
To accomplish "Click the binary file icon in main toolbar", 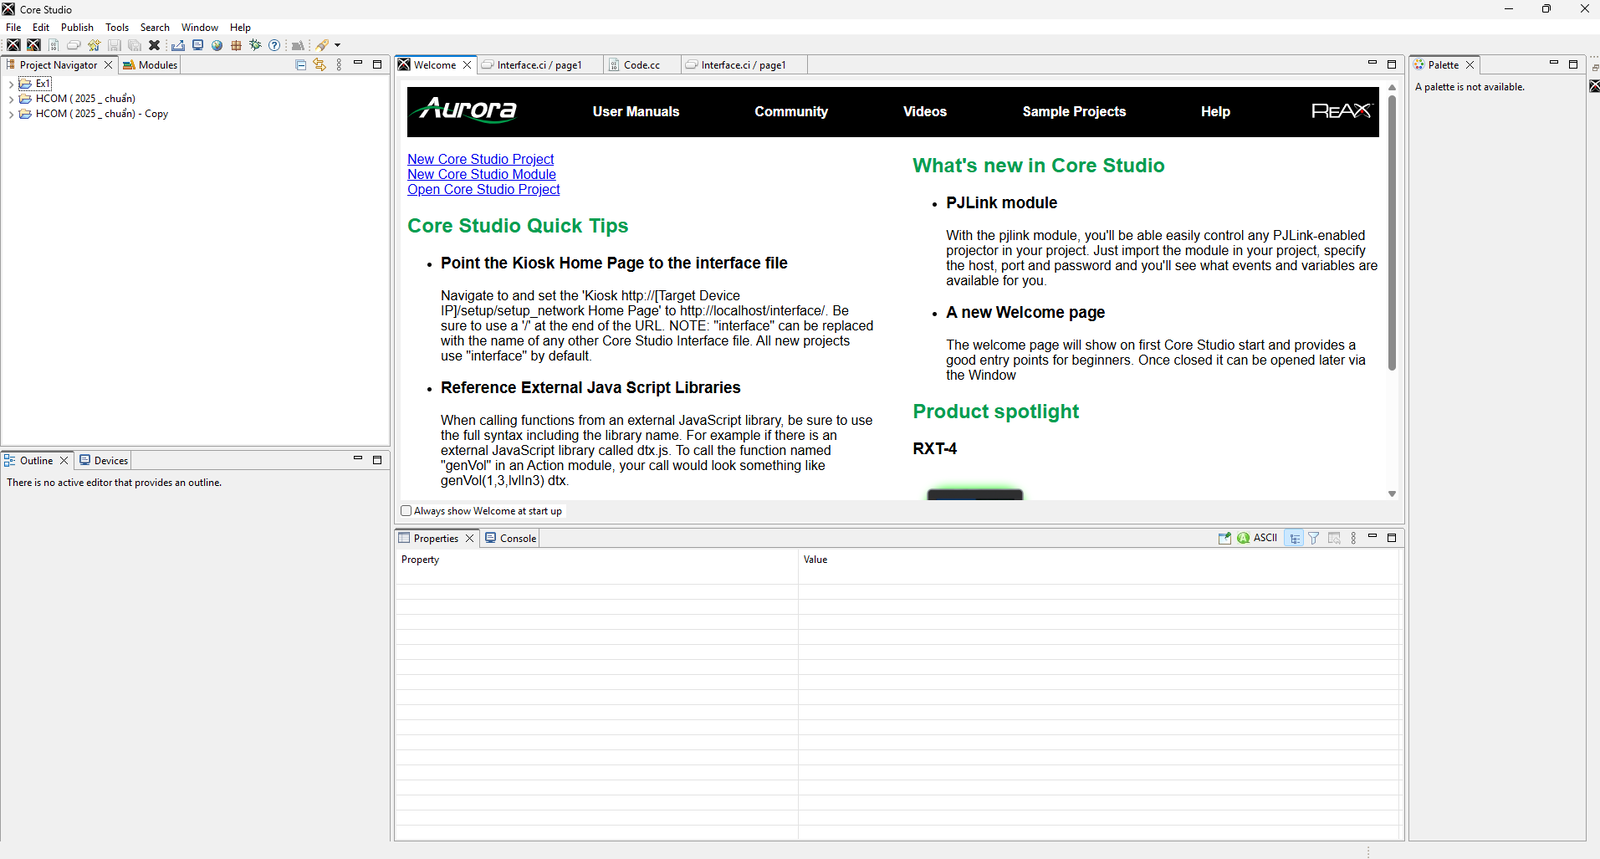I will point(53,45).
